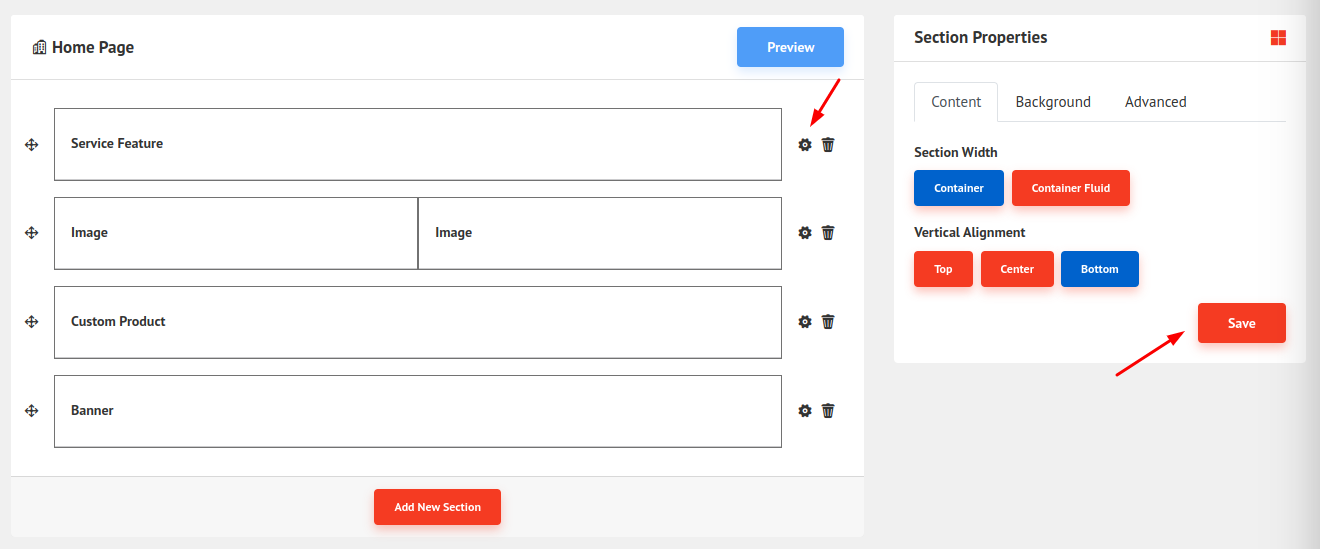Click Add New Section button
Image resolution: width=1320 pixels, height=549 pixels.
[437, 507]
